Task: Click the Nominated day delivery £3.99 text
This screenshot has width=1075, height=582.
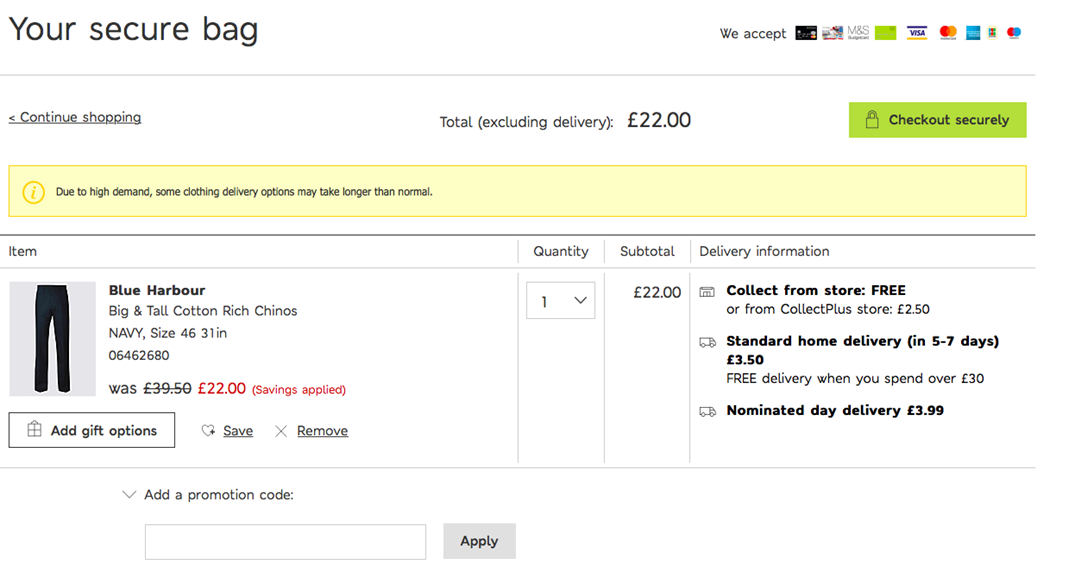Action: click(835, 410)
